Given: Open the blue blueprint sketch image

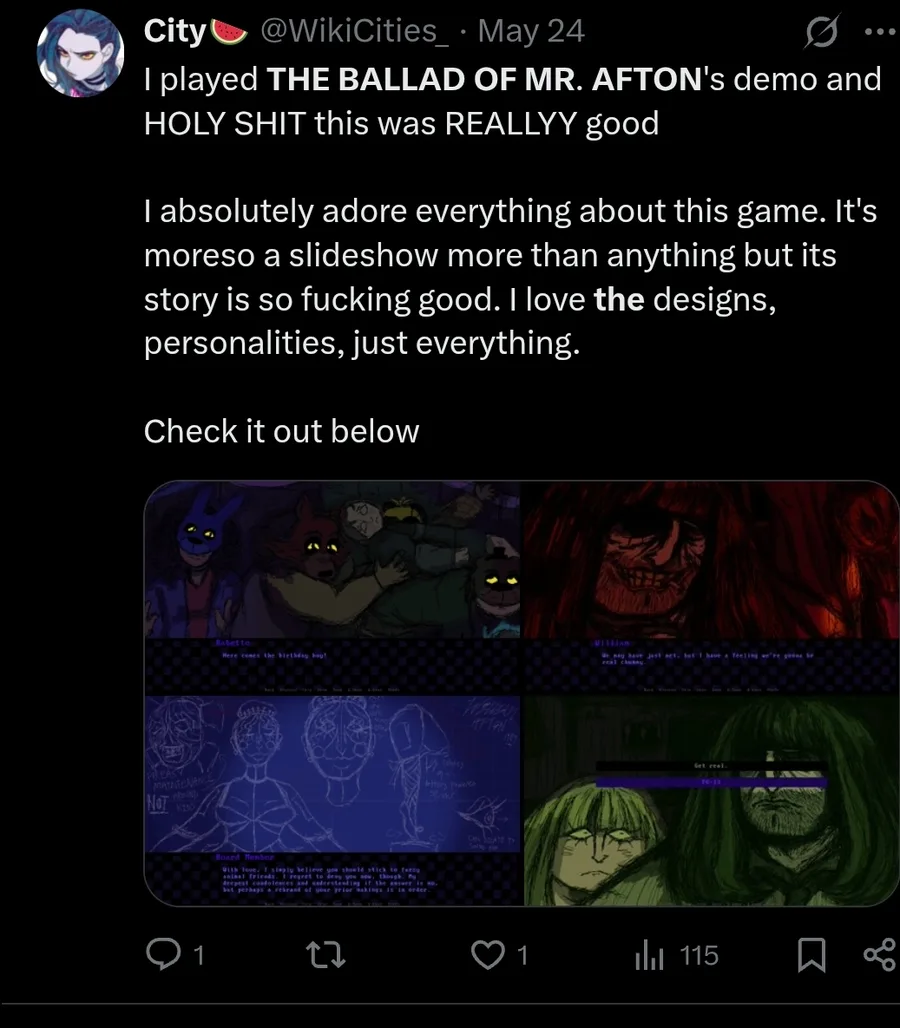Looking at the screenshot, I should click(332, 801).
